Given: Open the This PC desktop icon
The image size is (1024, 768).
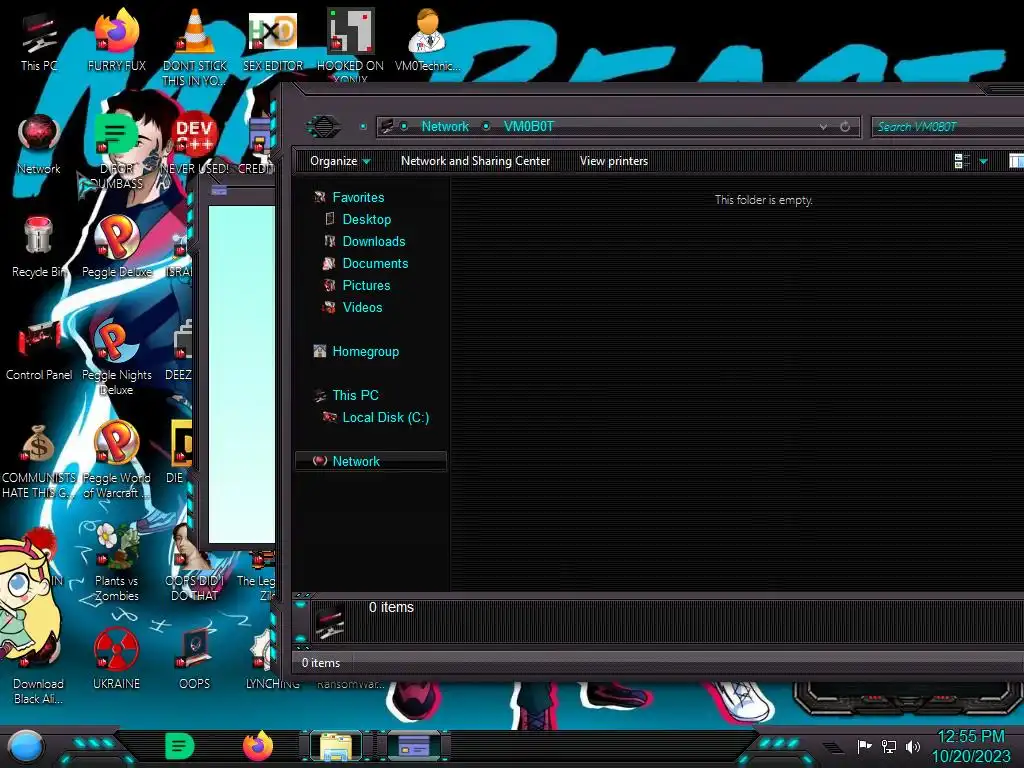Looking at the screenshot, I should (x=39, y=40).
